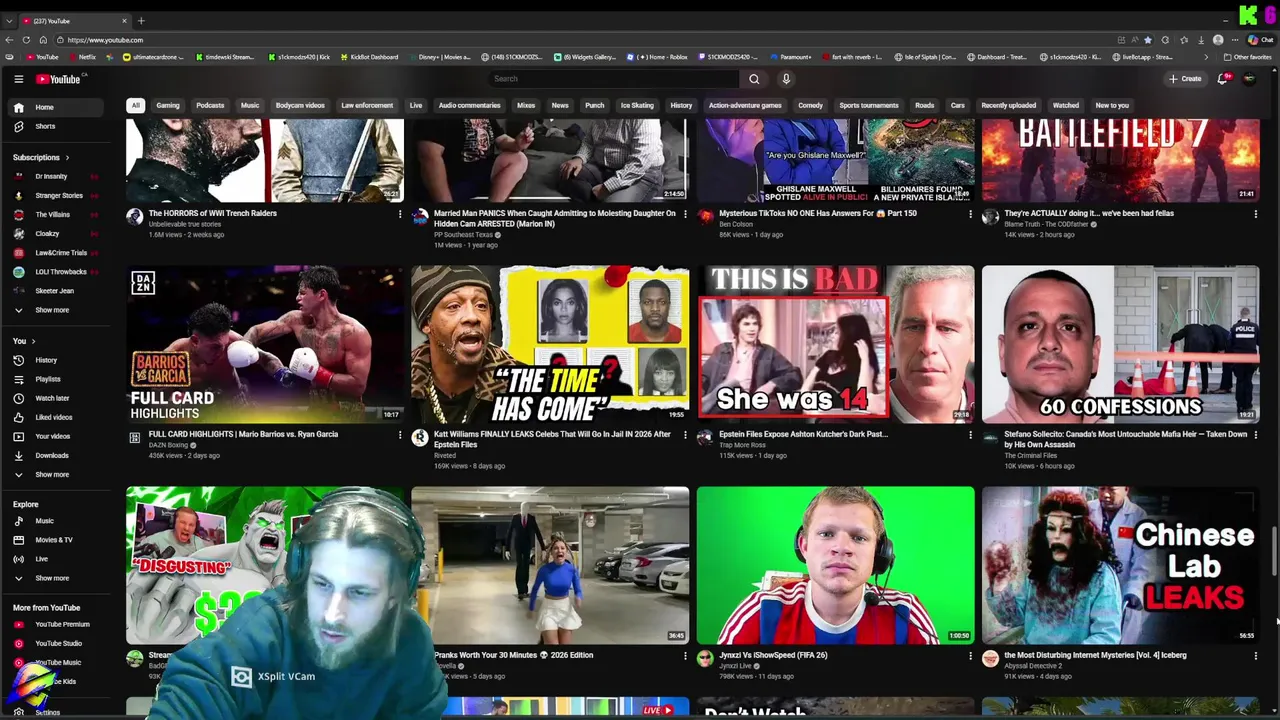Open HORRORS of WWI Trench Raiders title
The width and height of the screenshot is (1280, 720).
click(x=213, y=213)
